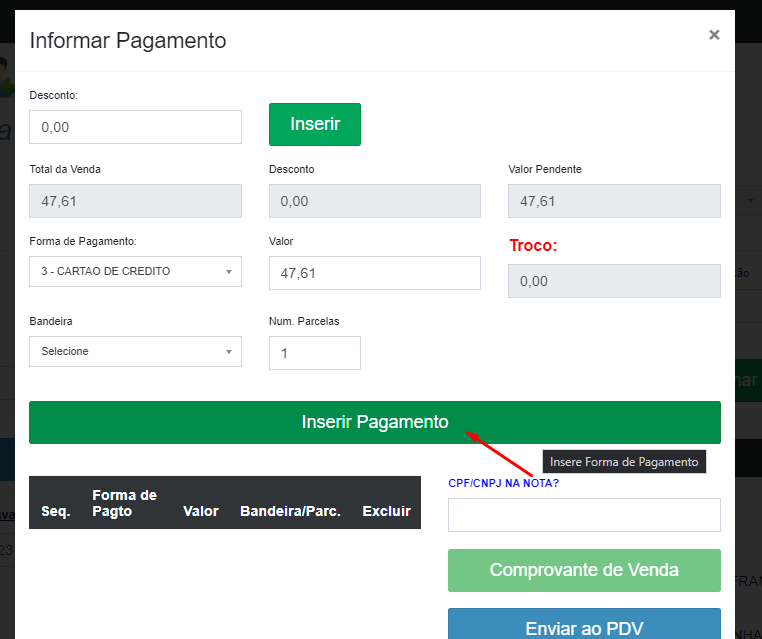Click the Valor Pendente field
This screenshot has height=639, width=762.
tap(613, 201)
